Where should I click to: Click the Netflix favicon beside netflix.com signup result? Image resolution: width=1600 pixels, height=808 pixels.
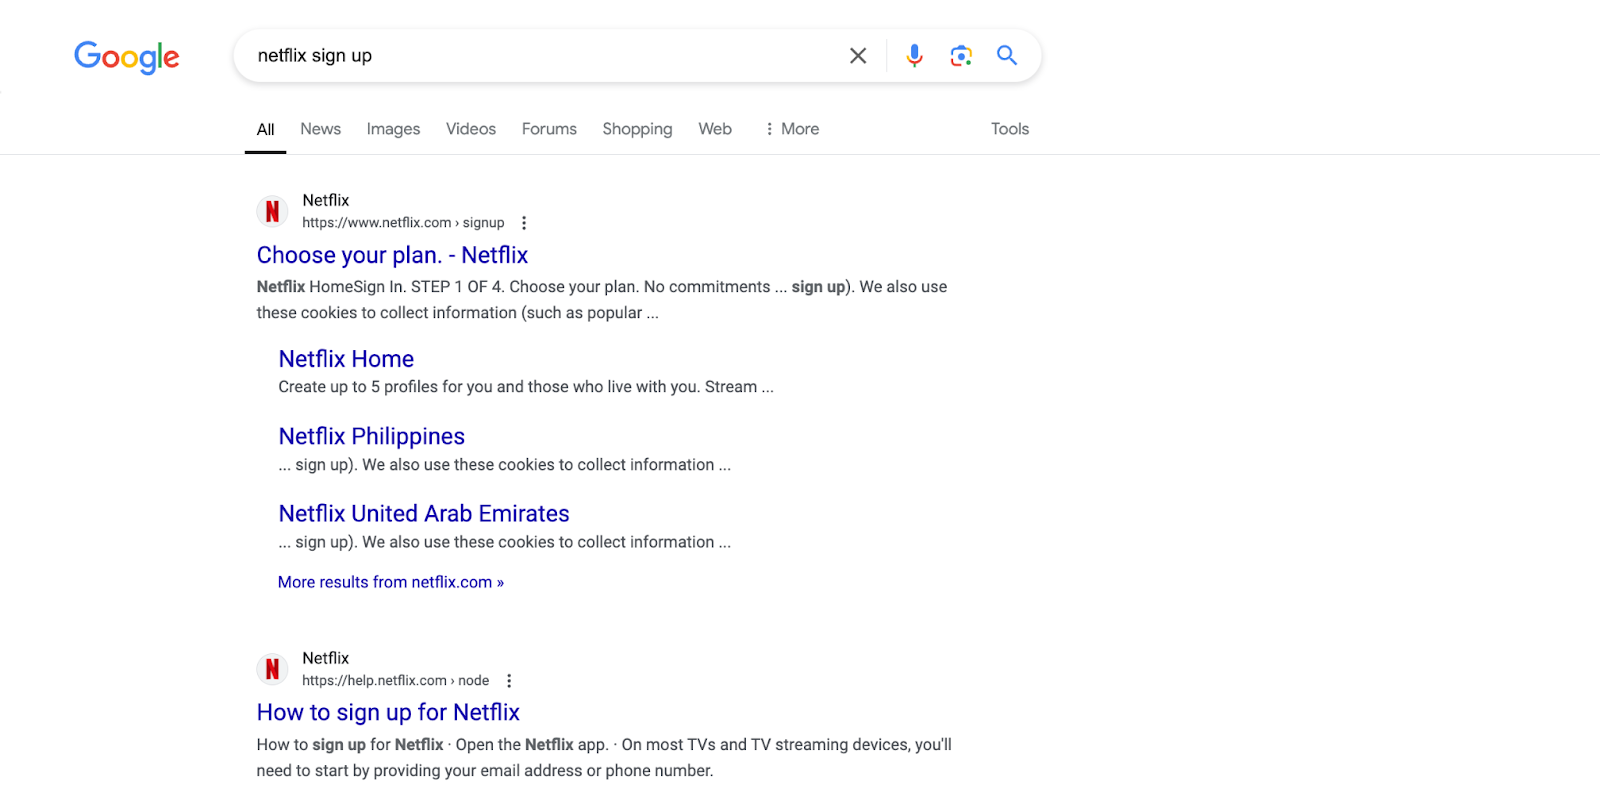(x=272, y=211)
